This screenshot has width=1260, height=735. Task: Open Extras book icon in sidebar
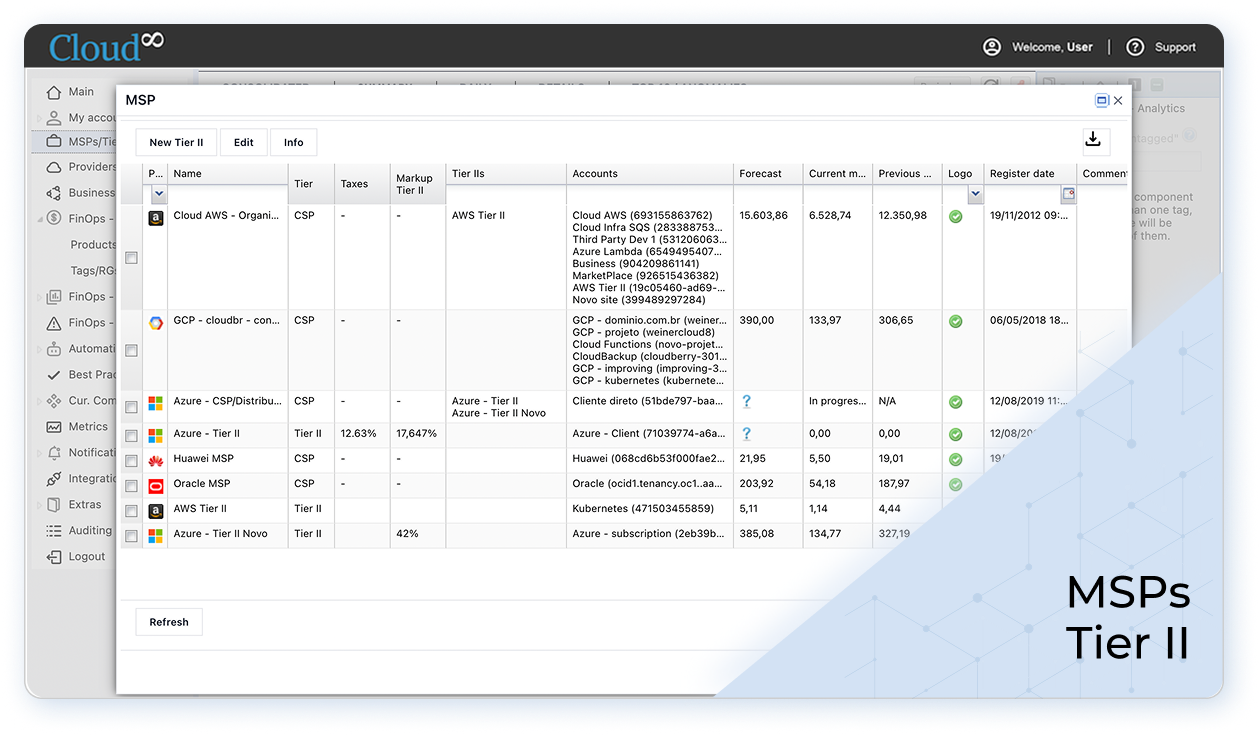[x=54, y=505]
